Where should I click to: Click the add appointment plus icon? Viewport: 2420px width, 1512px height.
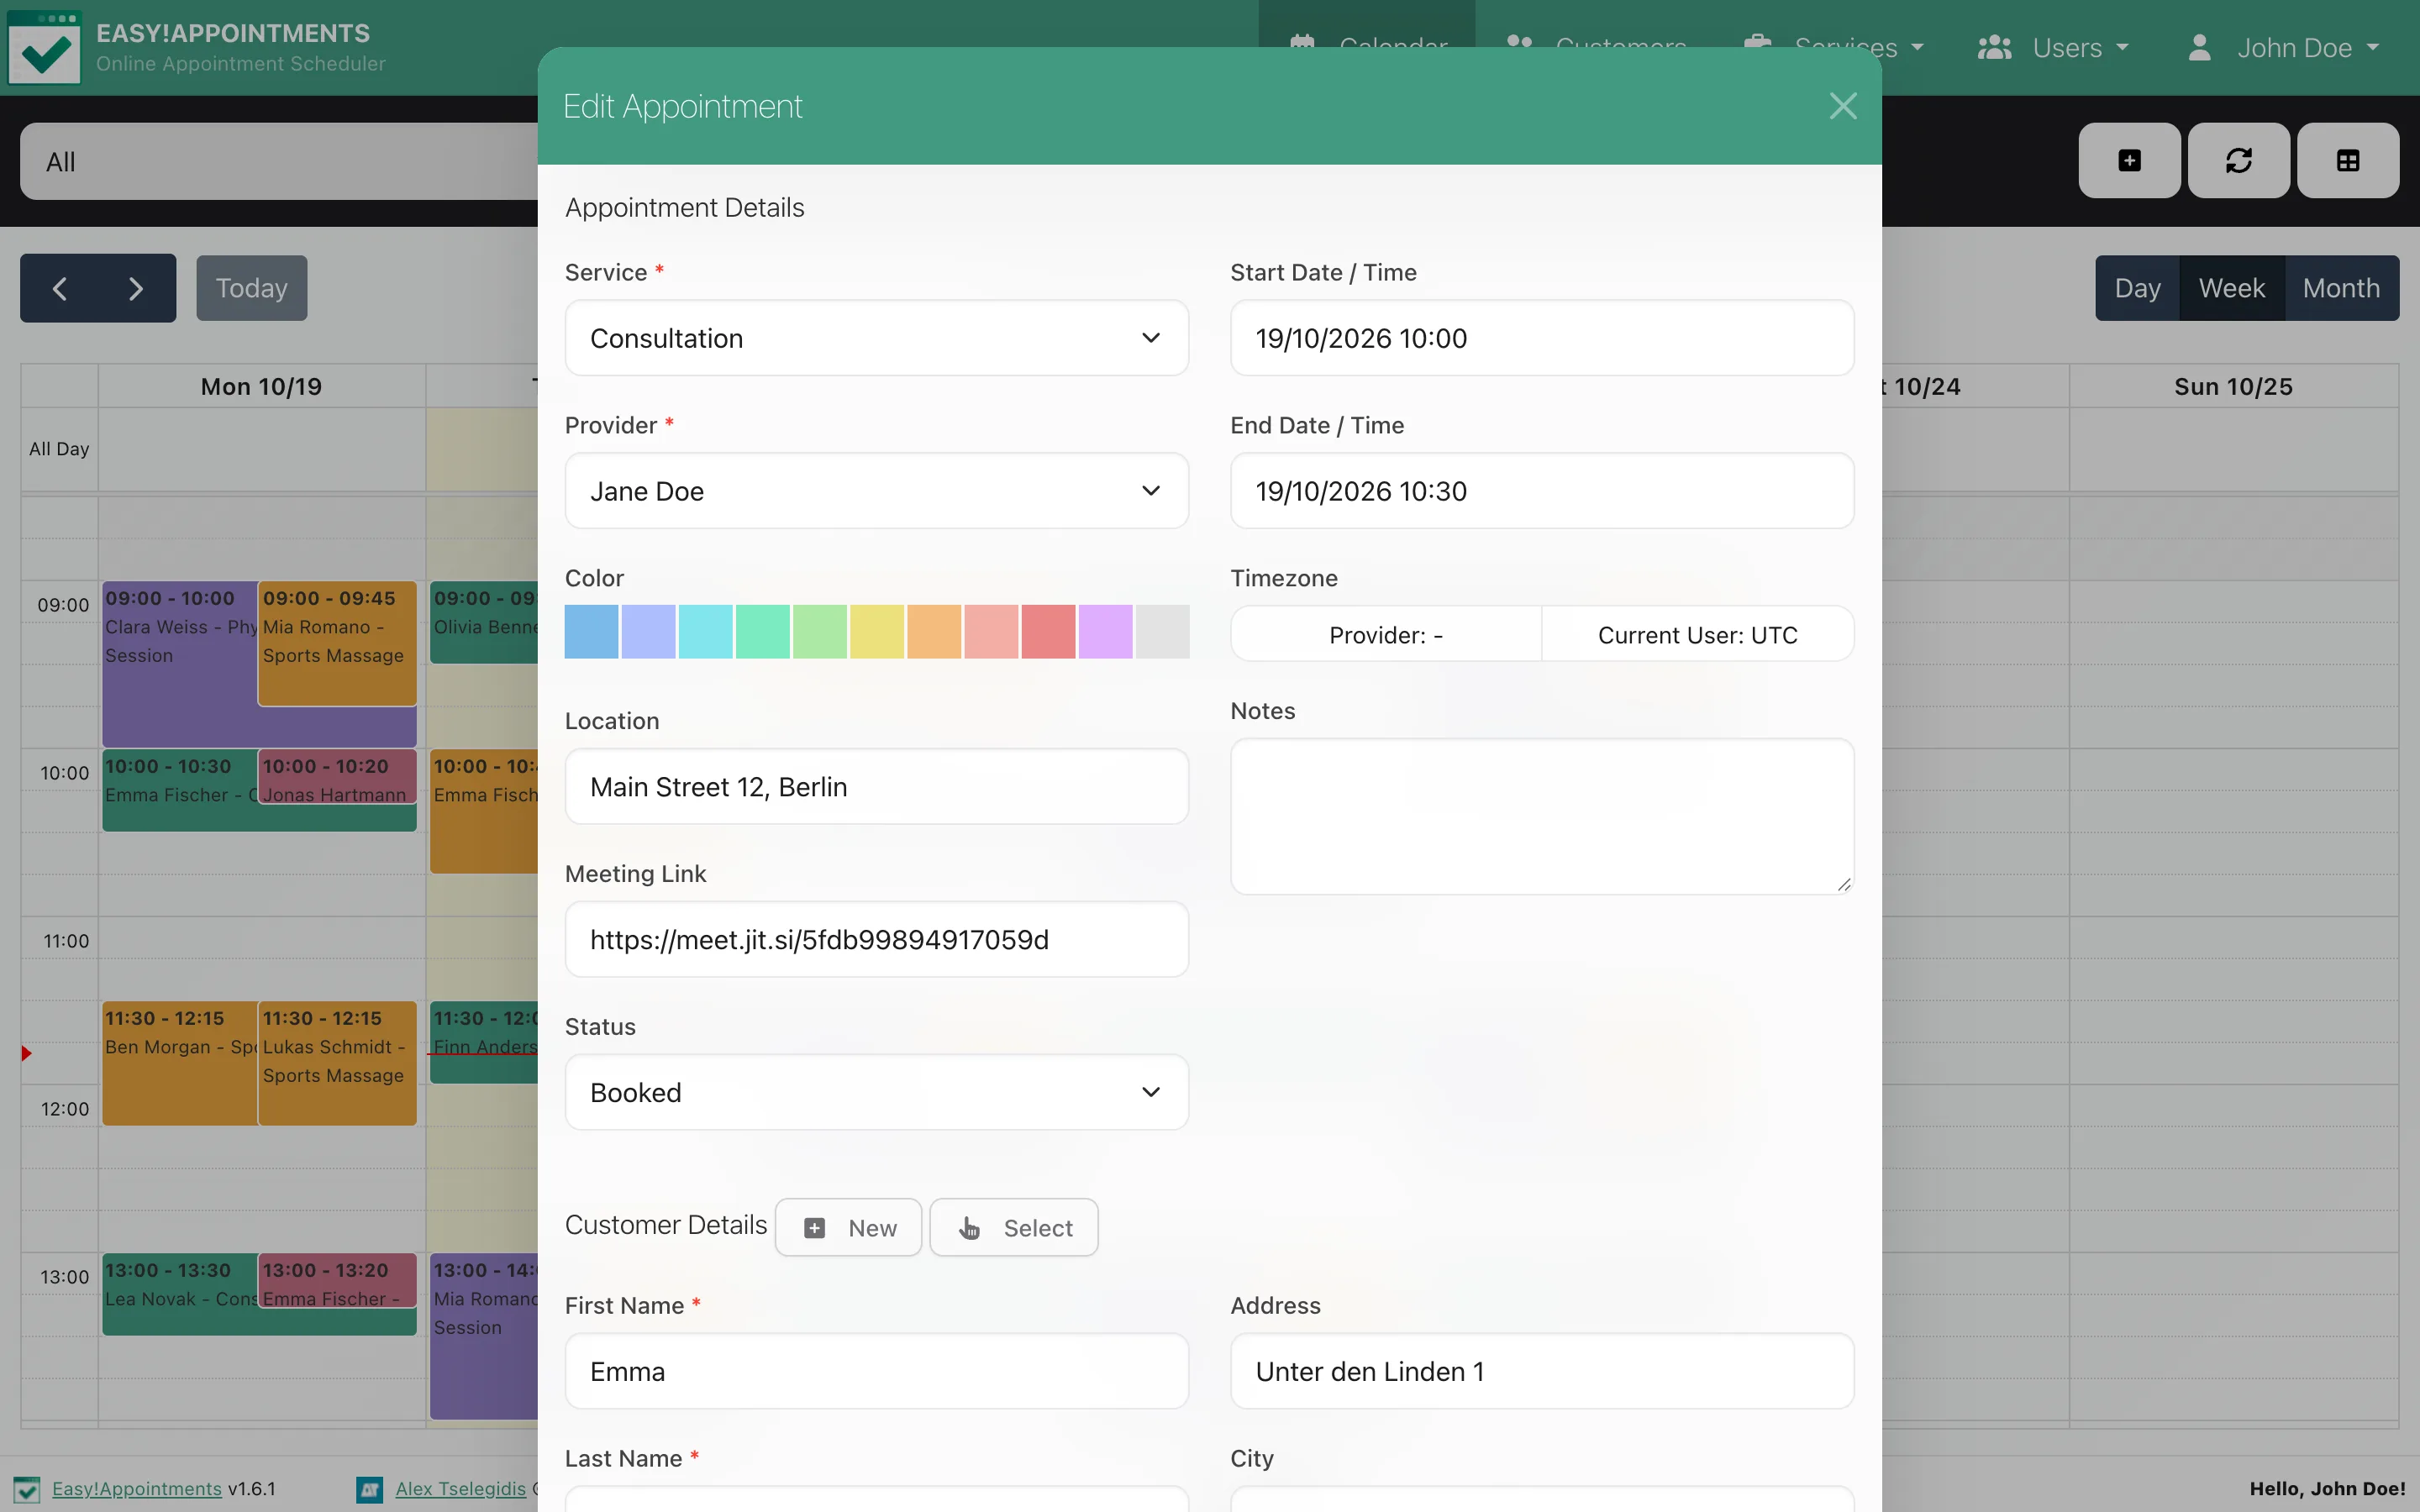(2129, 161)
